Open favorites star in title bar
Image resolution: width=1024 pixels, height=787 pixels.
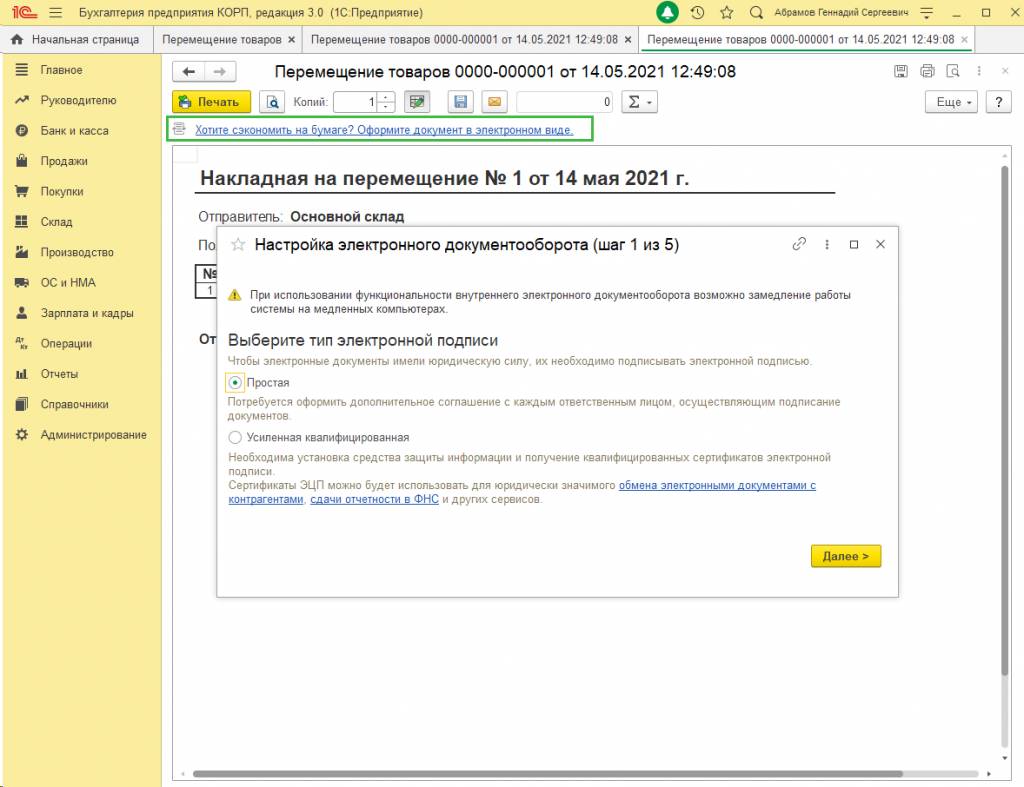(726, 12)
